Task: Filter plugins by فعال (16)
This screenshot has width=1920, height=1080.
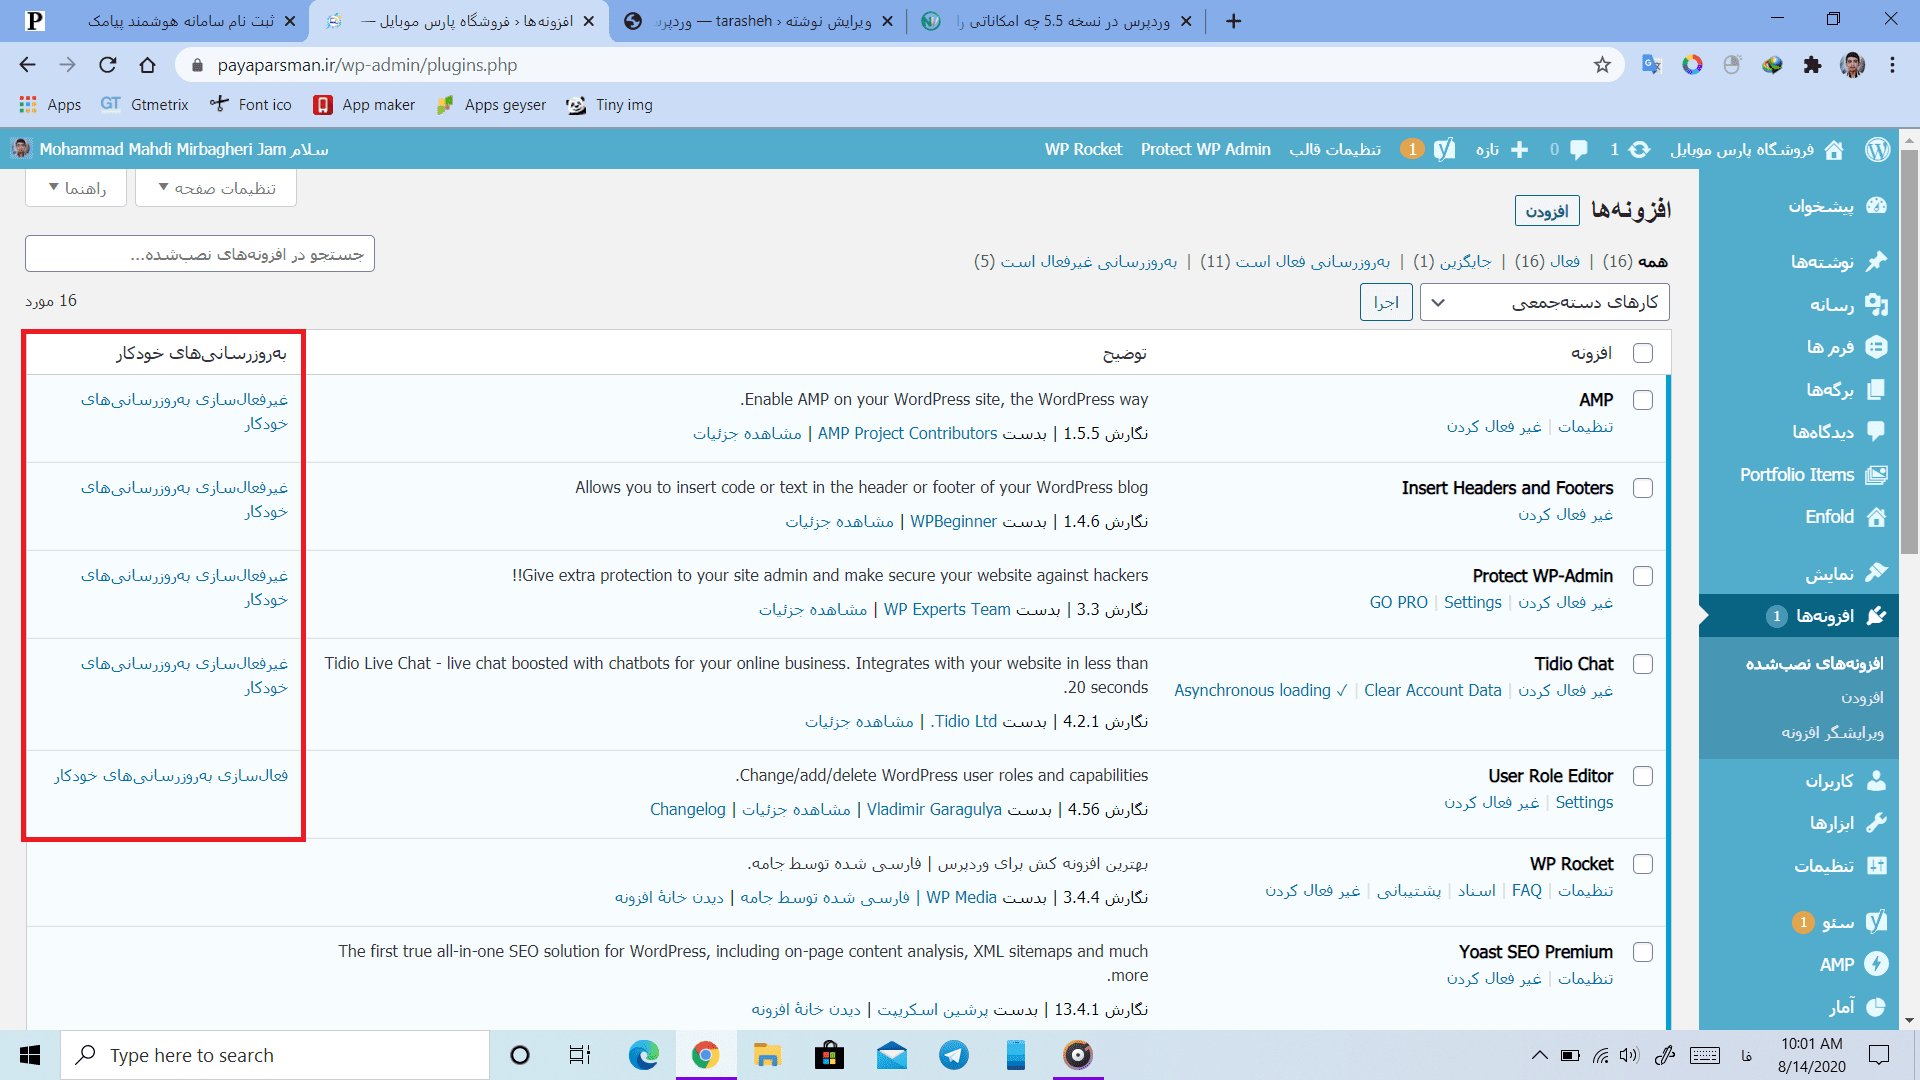Action: [1547, 261]
